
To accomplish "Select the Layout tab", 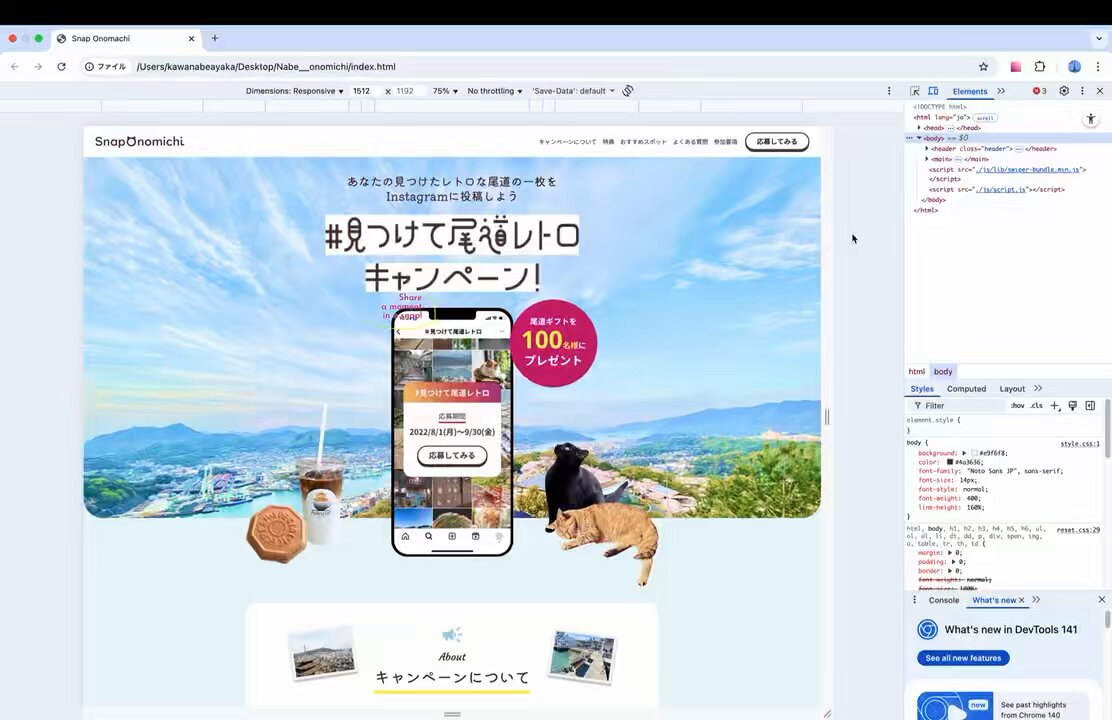I will 1012,389.
